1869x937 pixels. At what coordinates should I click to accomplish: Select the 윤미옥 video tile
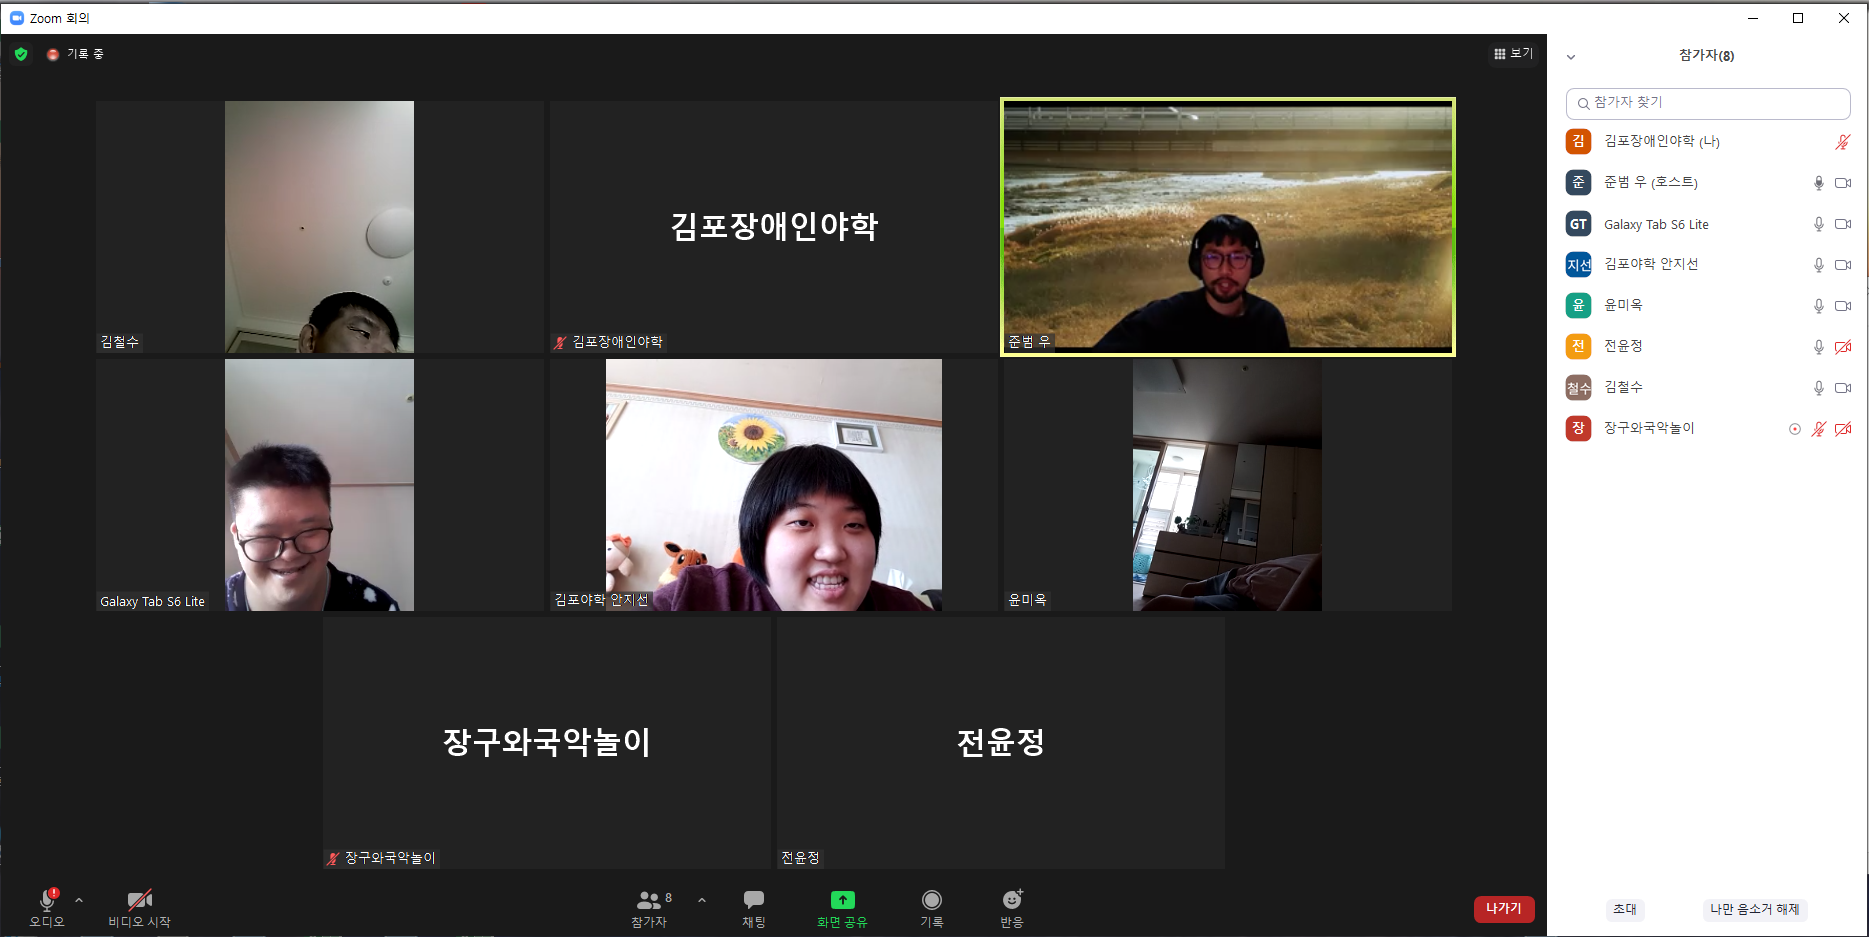coord(1228,485)
